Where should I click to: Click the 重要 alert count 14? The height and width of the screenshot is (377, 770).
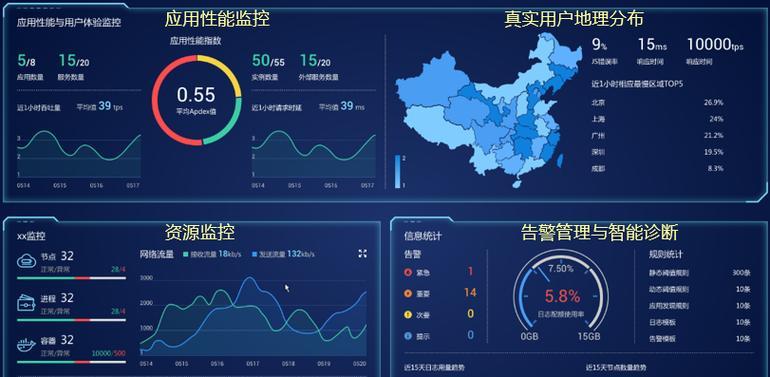(470, 293)
